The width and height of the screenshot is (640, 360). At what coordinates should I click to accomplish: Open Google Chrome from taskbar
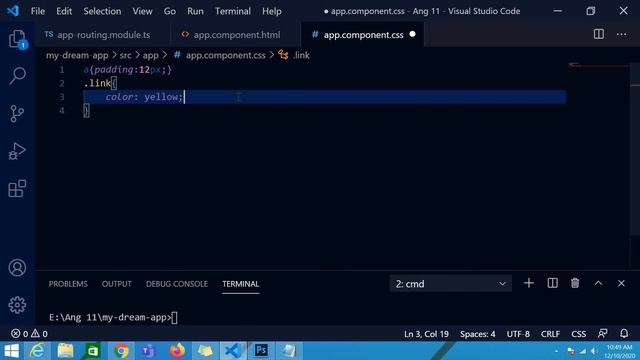click(121, 351)
